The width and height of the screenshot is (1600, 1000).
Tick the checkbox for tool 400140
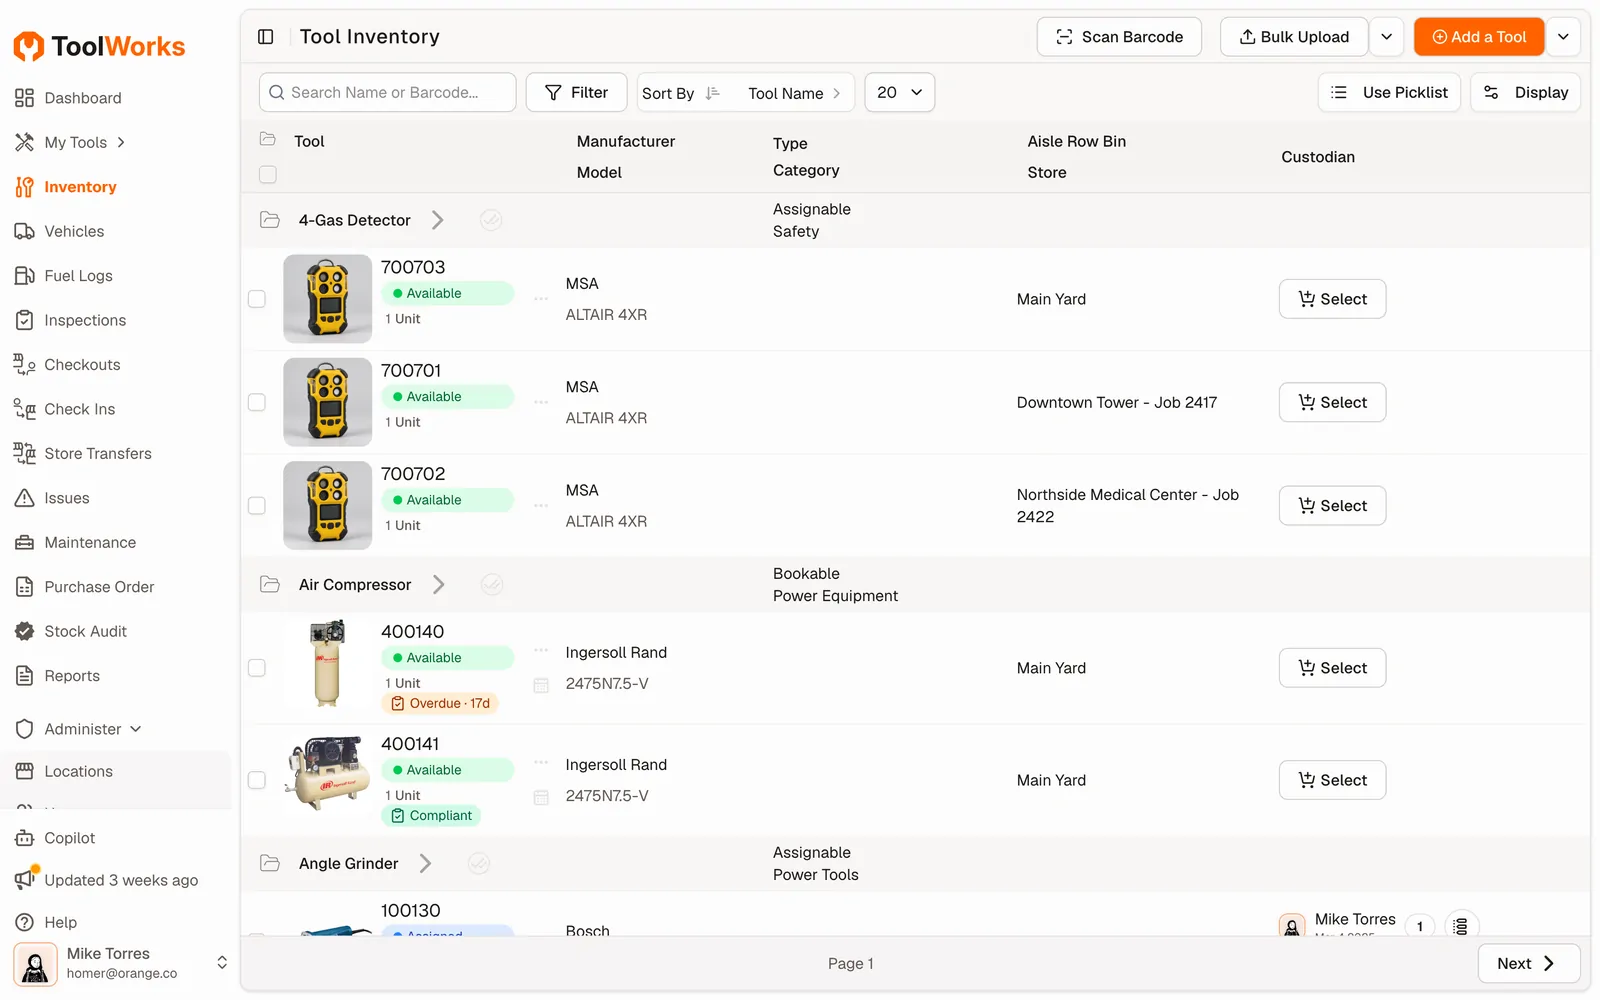(x=257, y=668)
